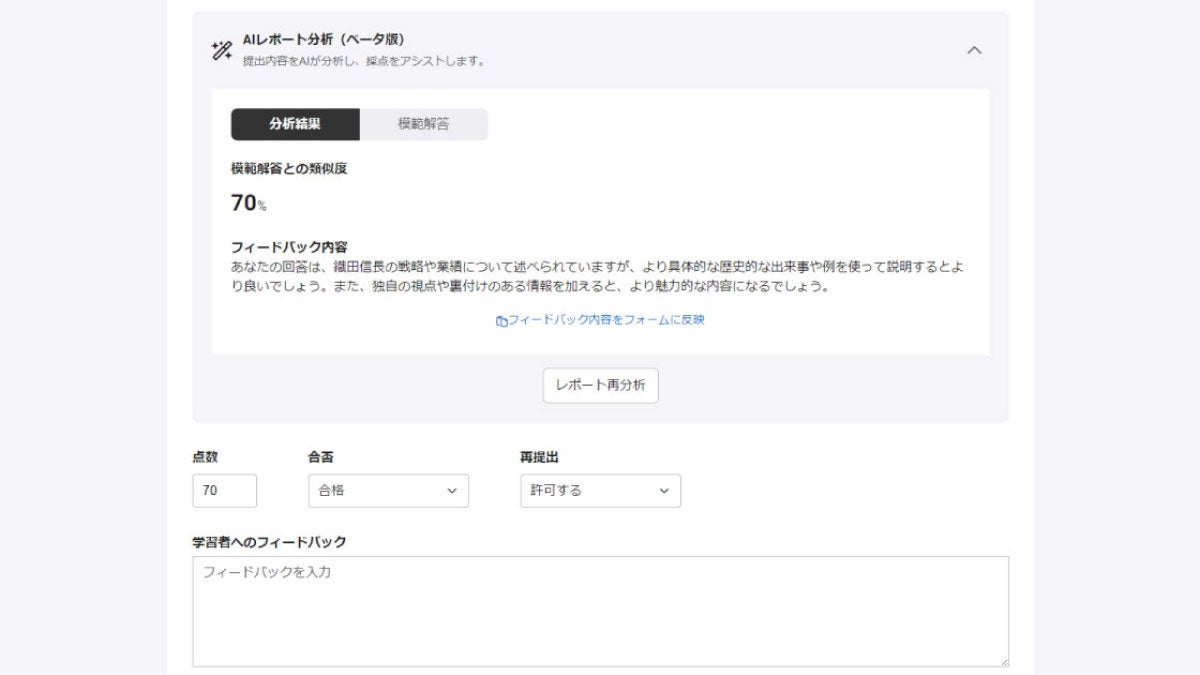This screenshot has width=1200, height=675.
Task: Click the AI magic wand icon
Action: click(222, 50)
